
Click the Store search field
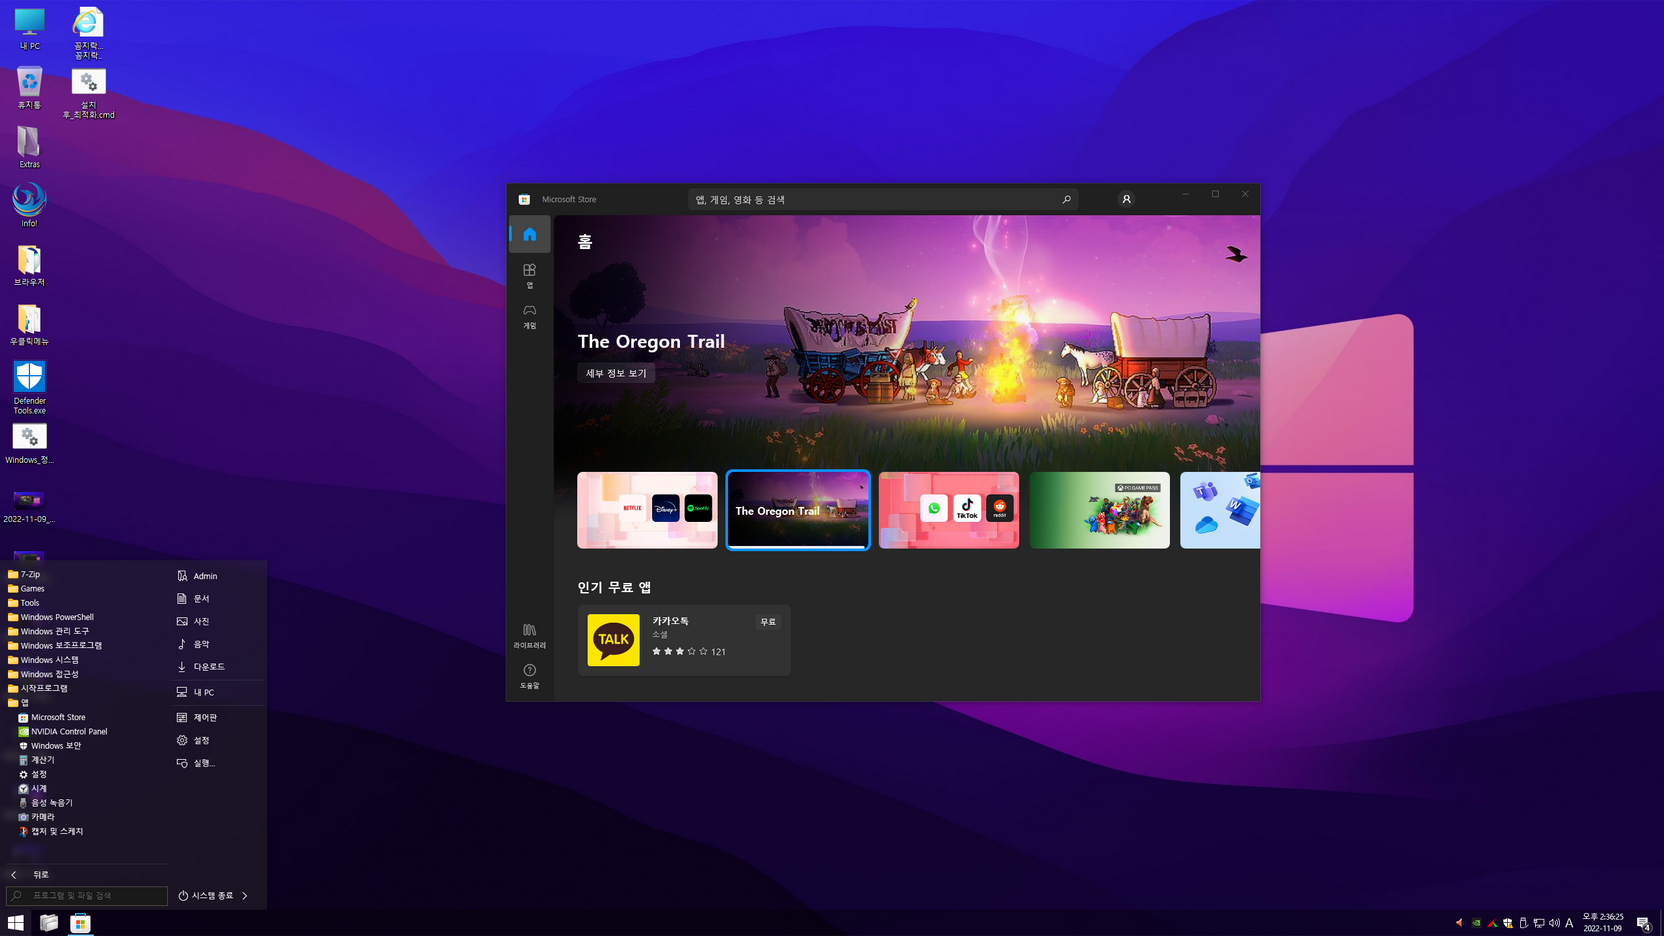click(882, 199)
